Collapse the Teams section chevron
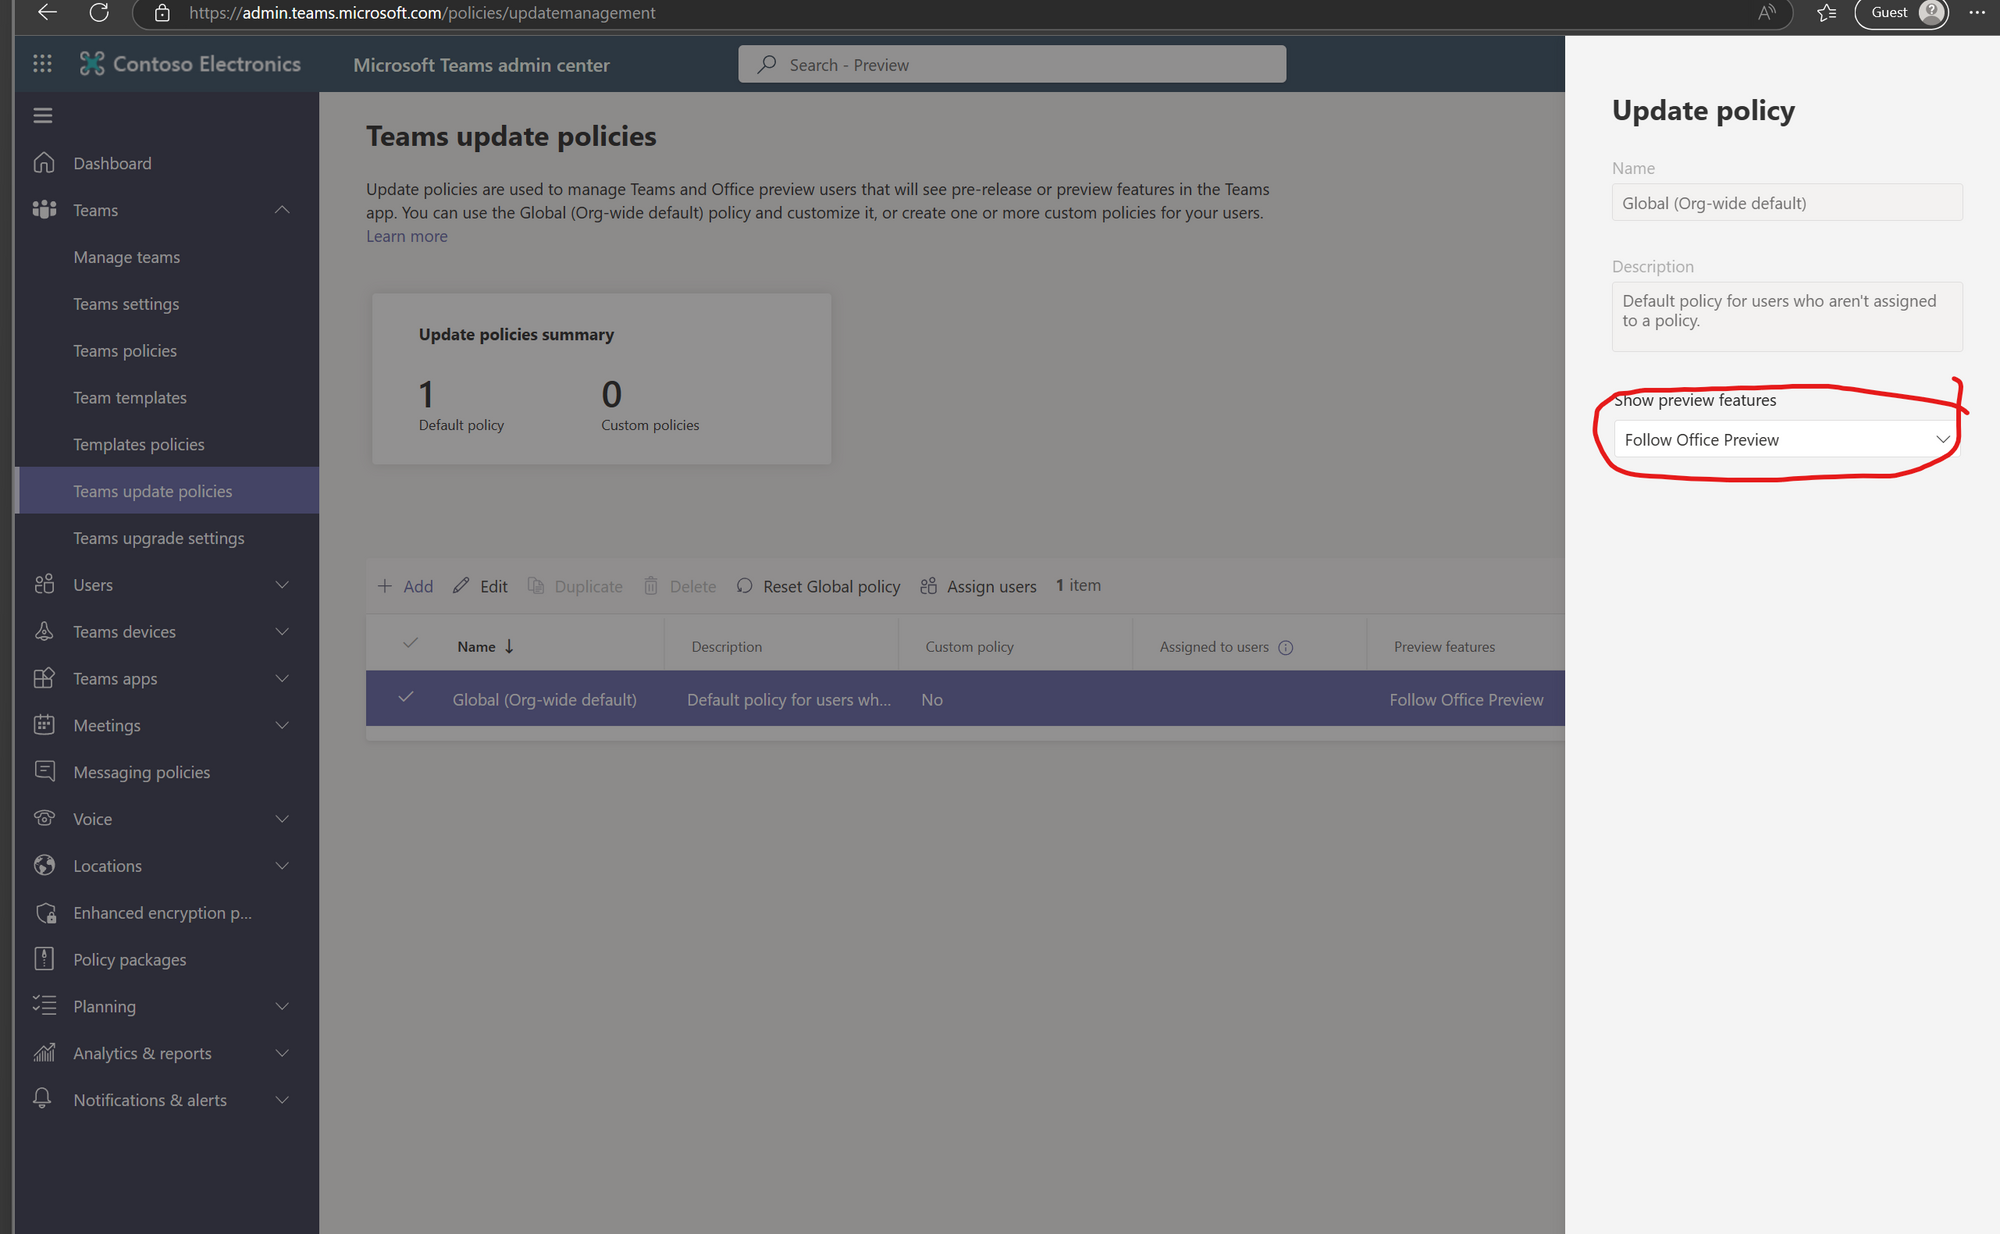 [282, 210]
